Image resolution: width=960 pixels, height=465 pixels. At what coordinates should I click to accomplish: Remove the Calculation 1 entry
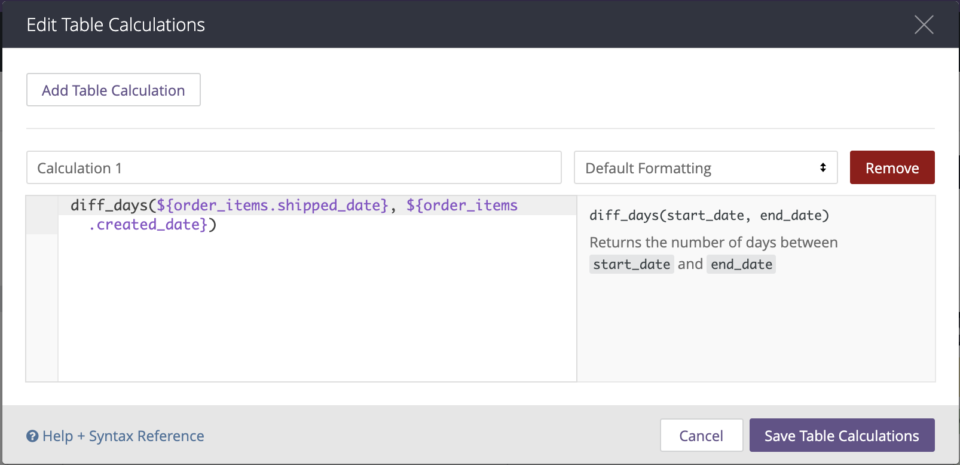[x=892, y=168]
